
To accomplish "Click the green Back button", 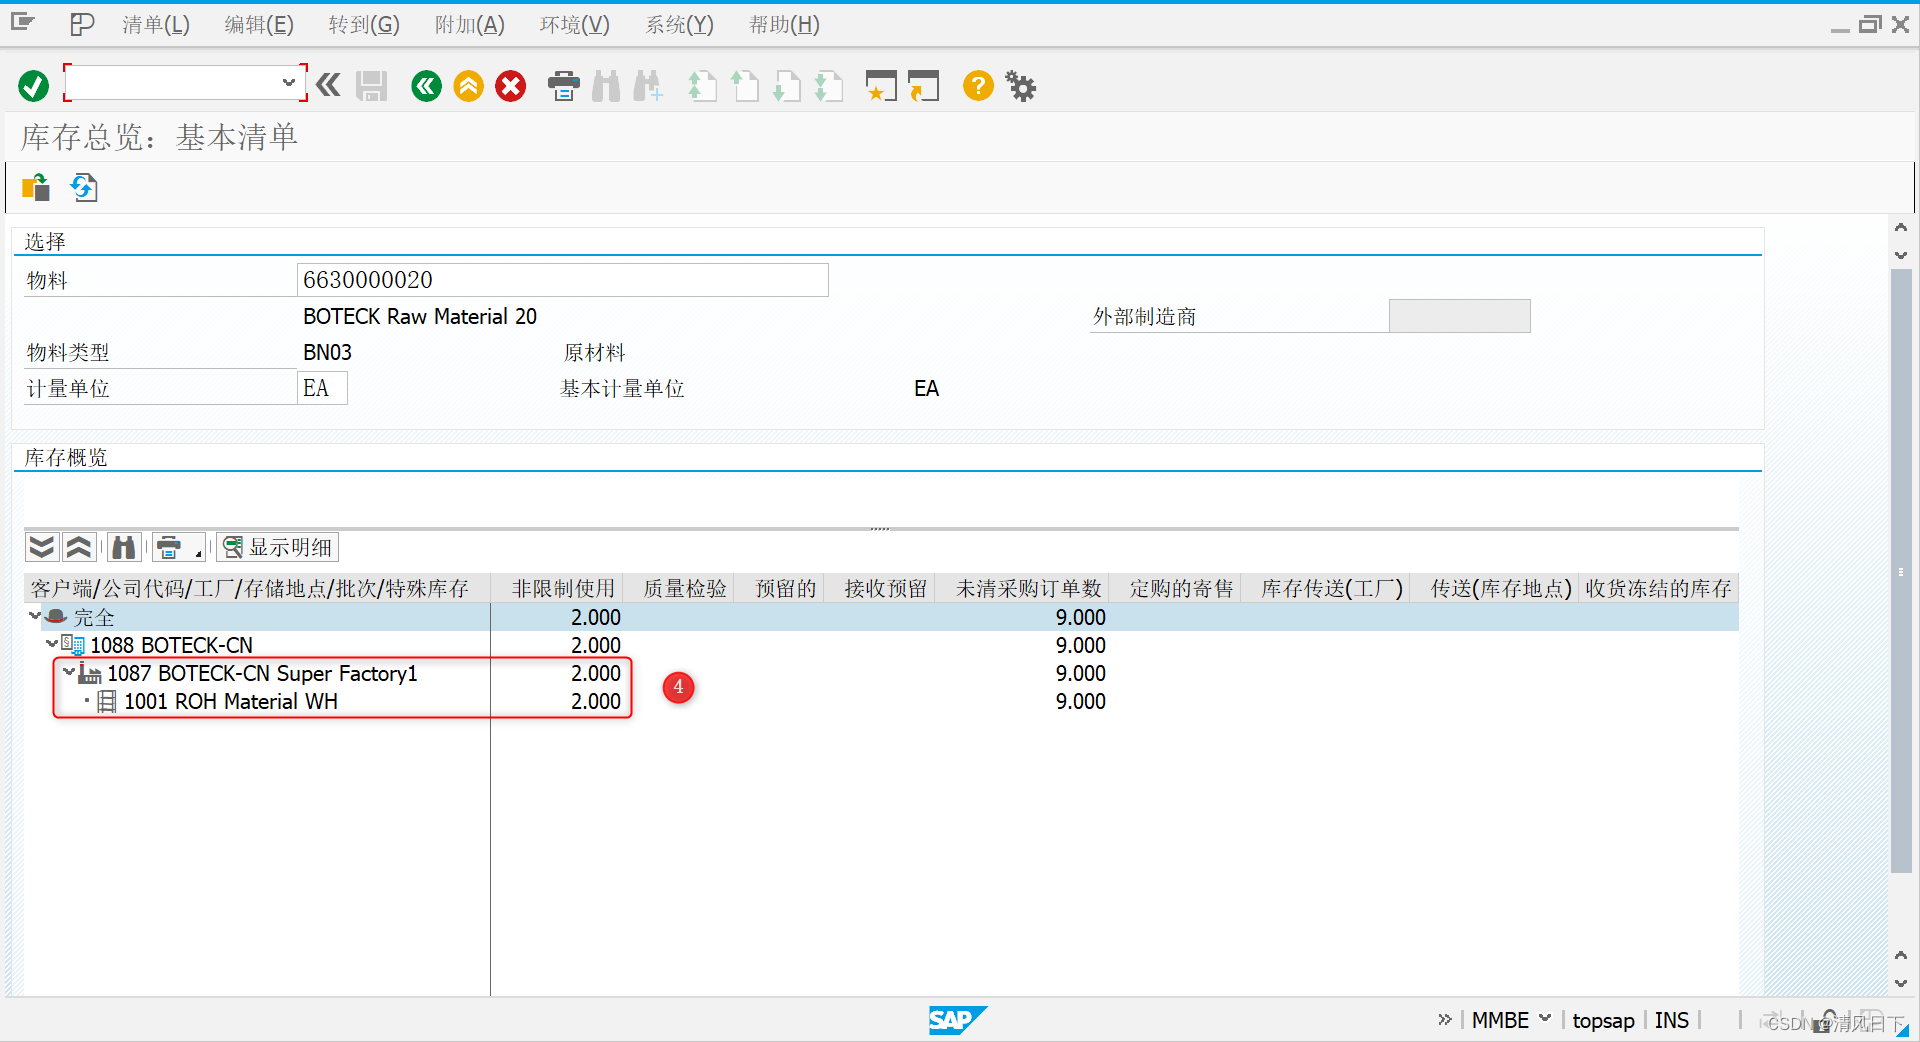I will tap(426, 86).
